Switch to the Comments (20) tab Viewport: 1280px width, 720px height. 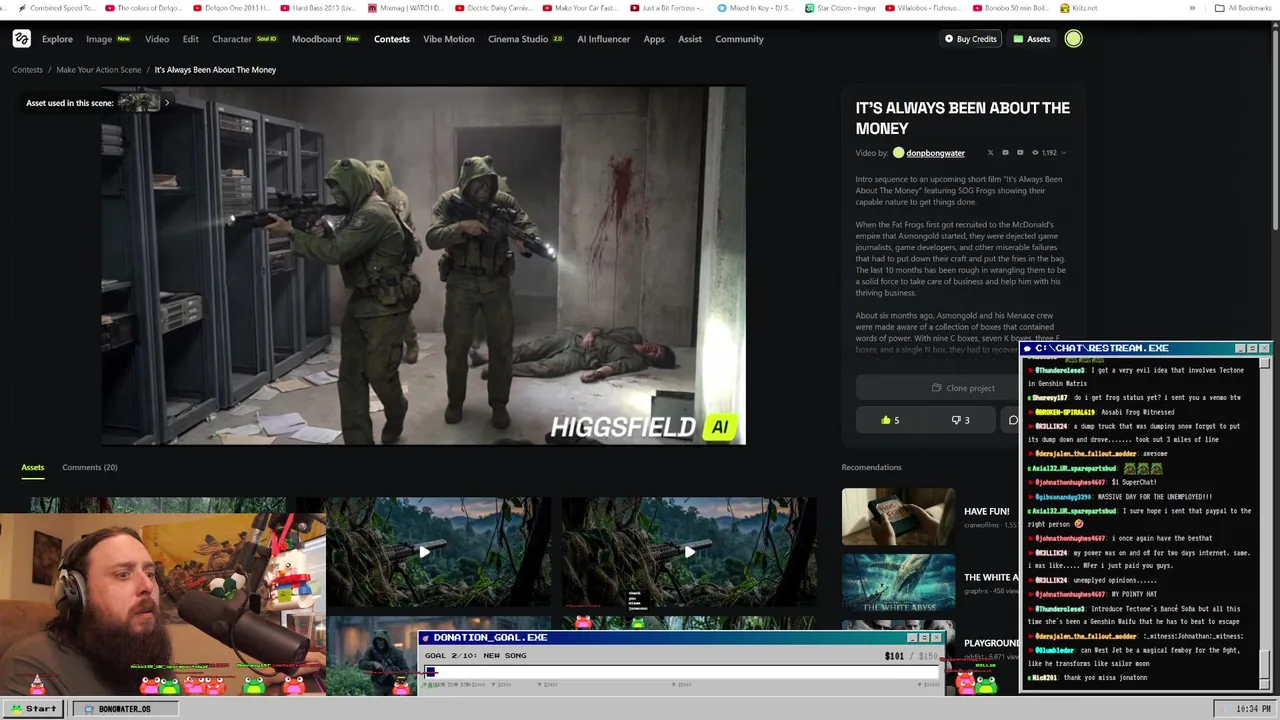(89, 467)
